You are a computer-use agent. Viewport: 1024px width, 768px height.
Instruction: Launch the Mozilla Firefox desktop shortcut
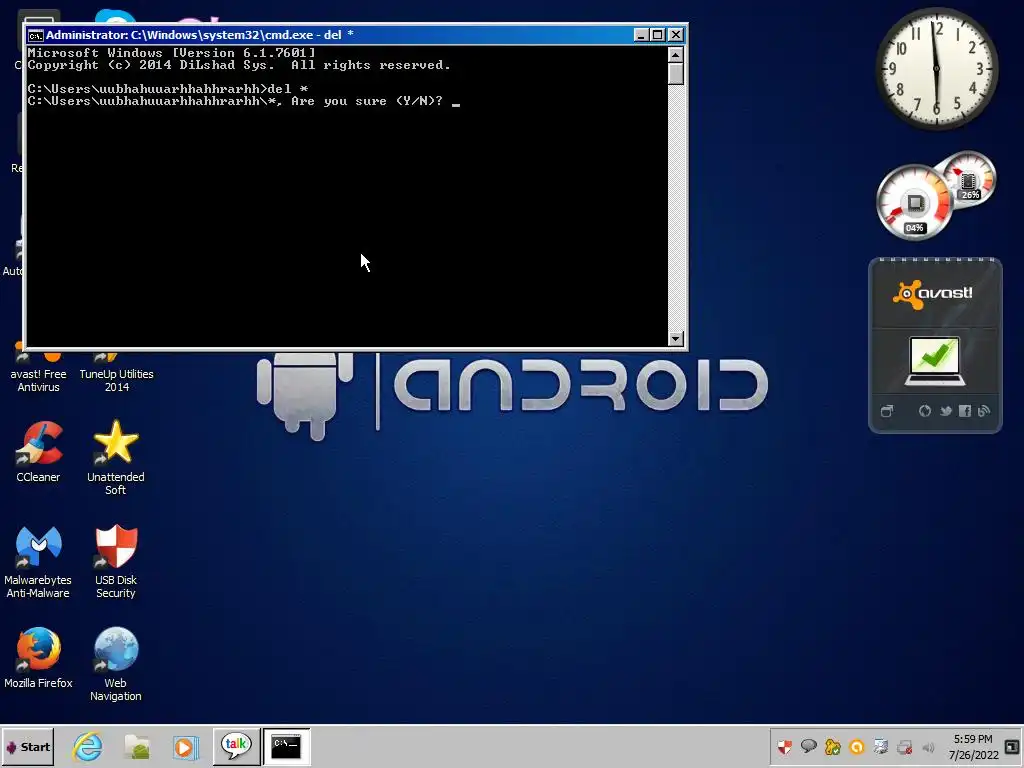38,658
